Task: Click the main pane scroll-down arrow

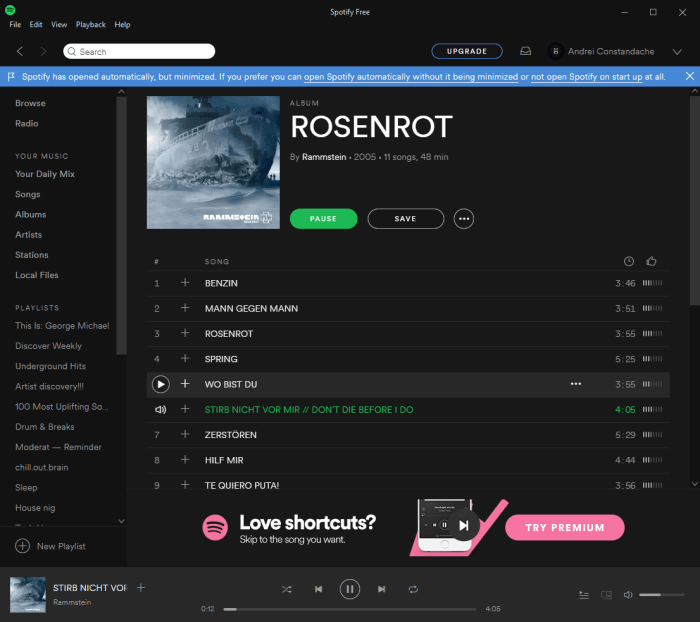Action: click(695, 484)
